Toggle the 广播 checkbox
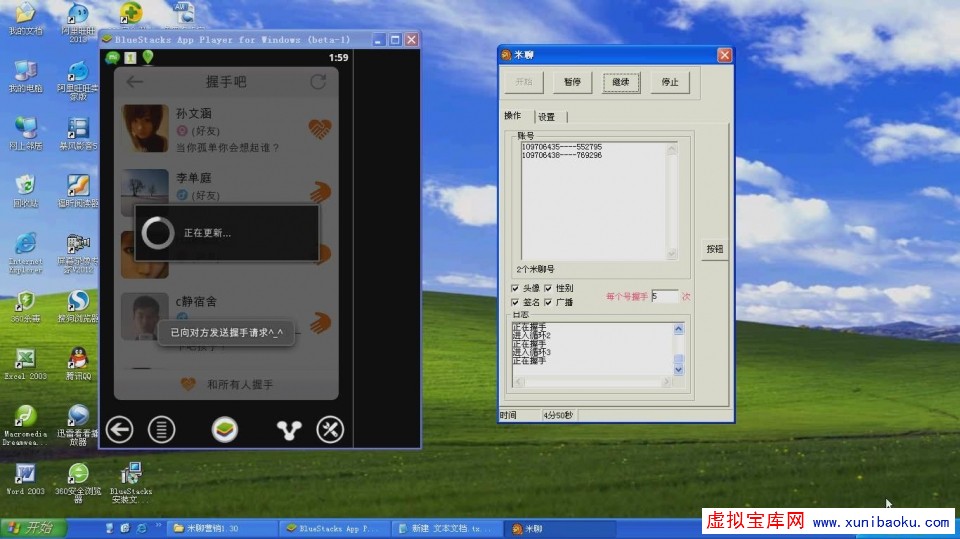This screenshot has width=960, height=539. pos(548,302)
